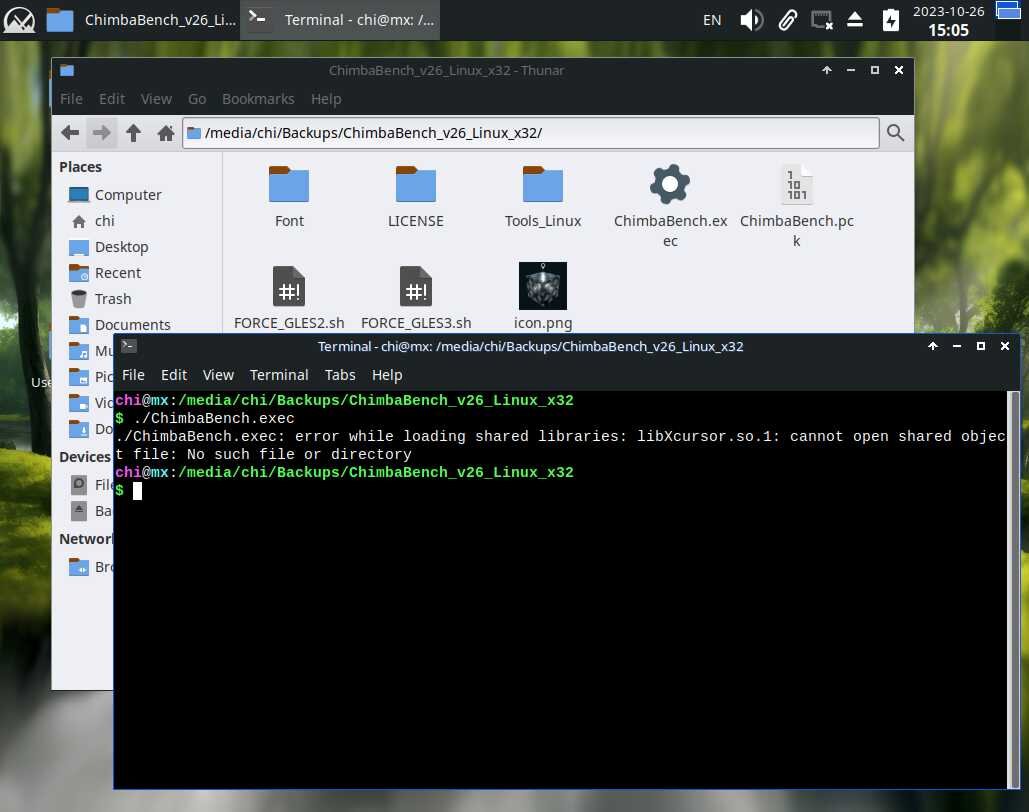Switch to the Terminal window via taskbar
The image size is (1029, 812).
point(340,19)
